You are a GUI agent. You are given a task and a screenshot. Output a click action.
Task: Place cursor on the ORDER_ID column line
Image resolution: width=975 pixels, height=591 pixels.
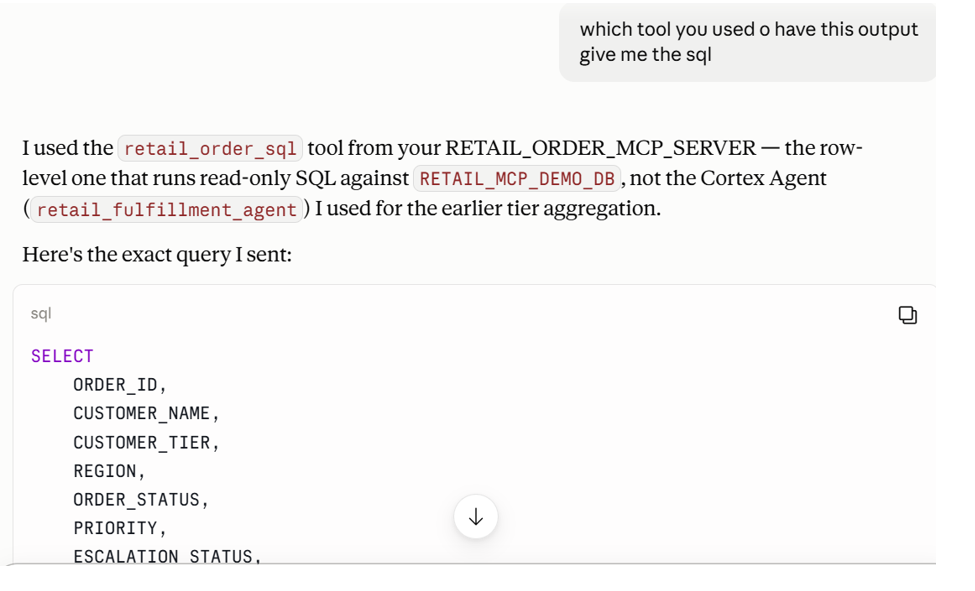[x=120, y=385]
